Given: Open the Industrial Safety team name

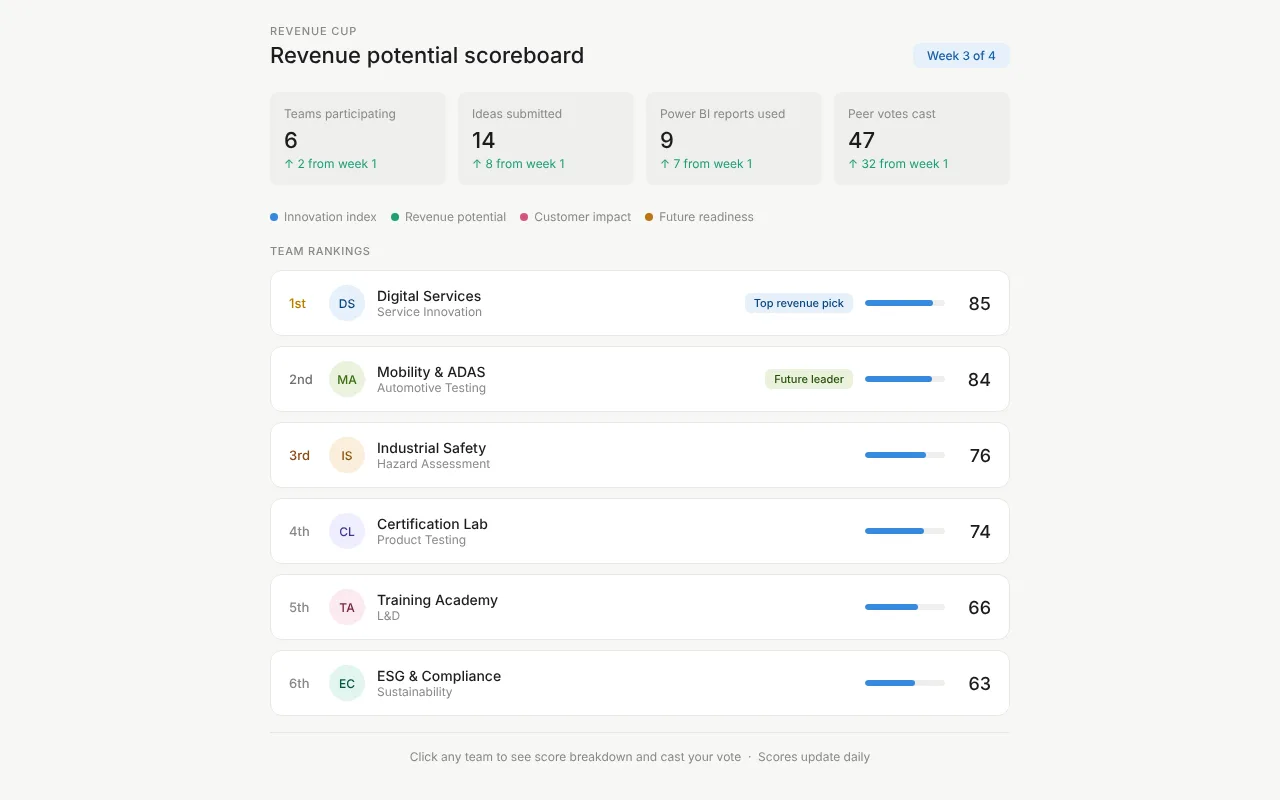Looking at the screenshot, I should [431, 448].
